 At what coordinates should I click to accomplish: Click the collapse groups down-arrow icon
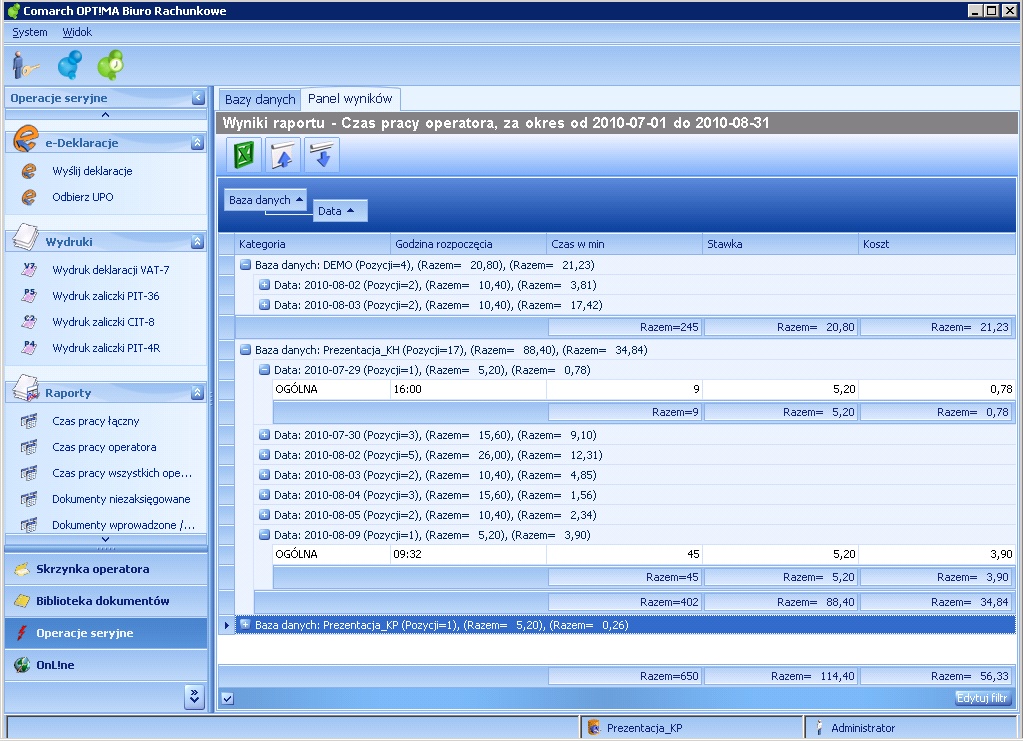click(x=322, y=155)
